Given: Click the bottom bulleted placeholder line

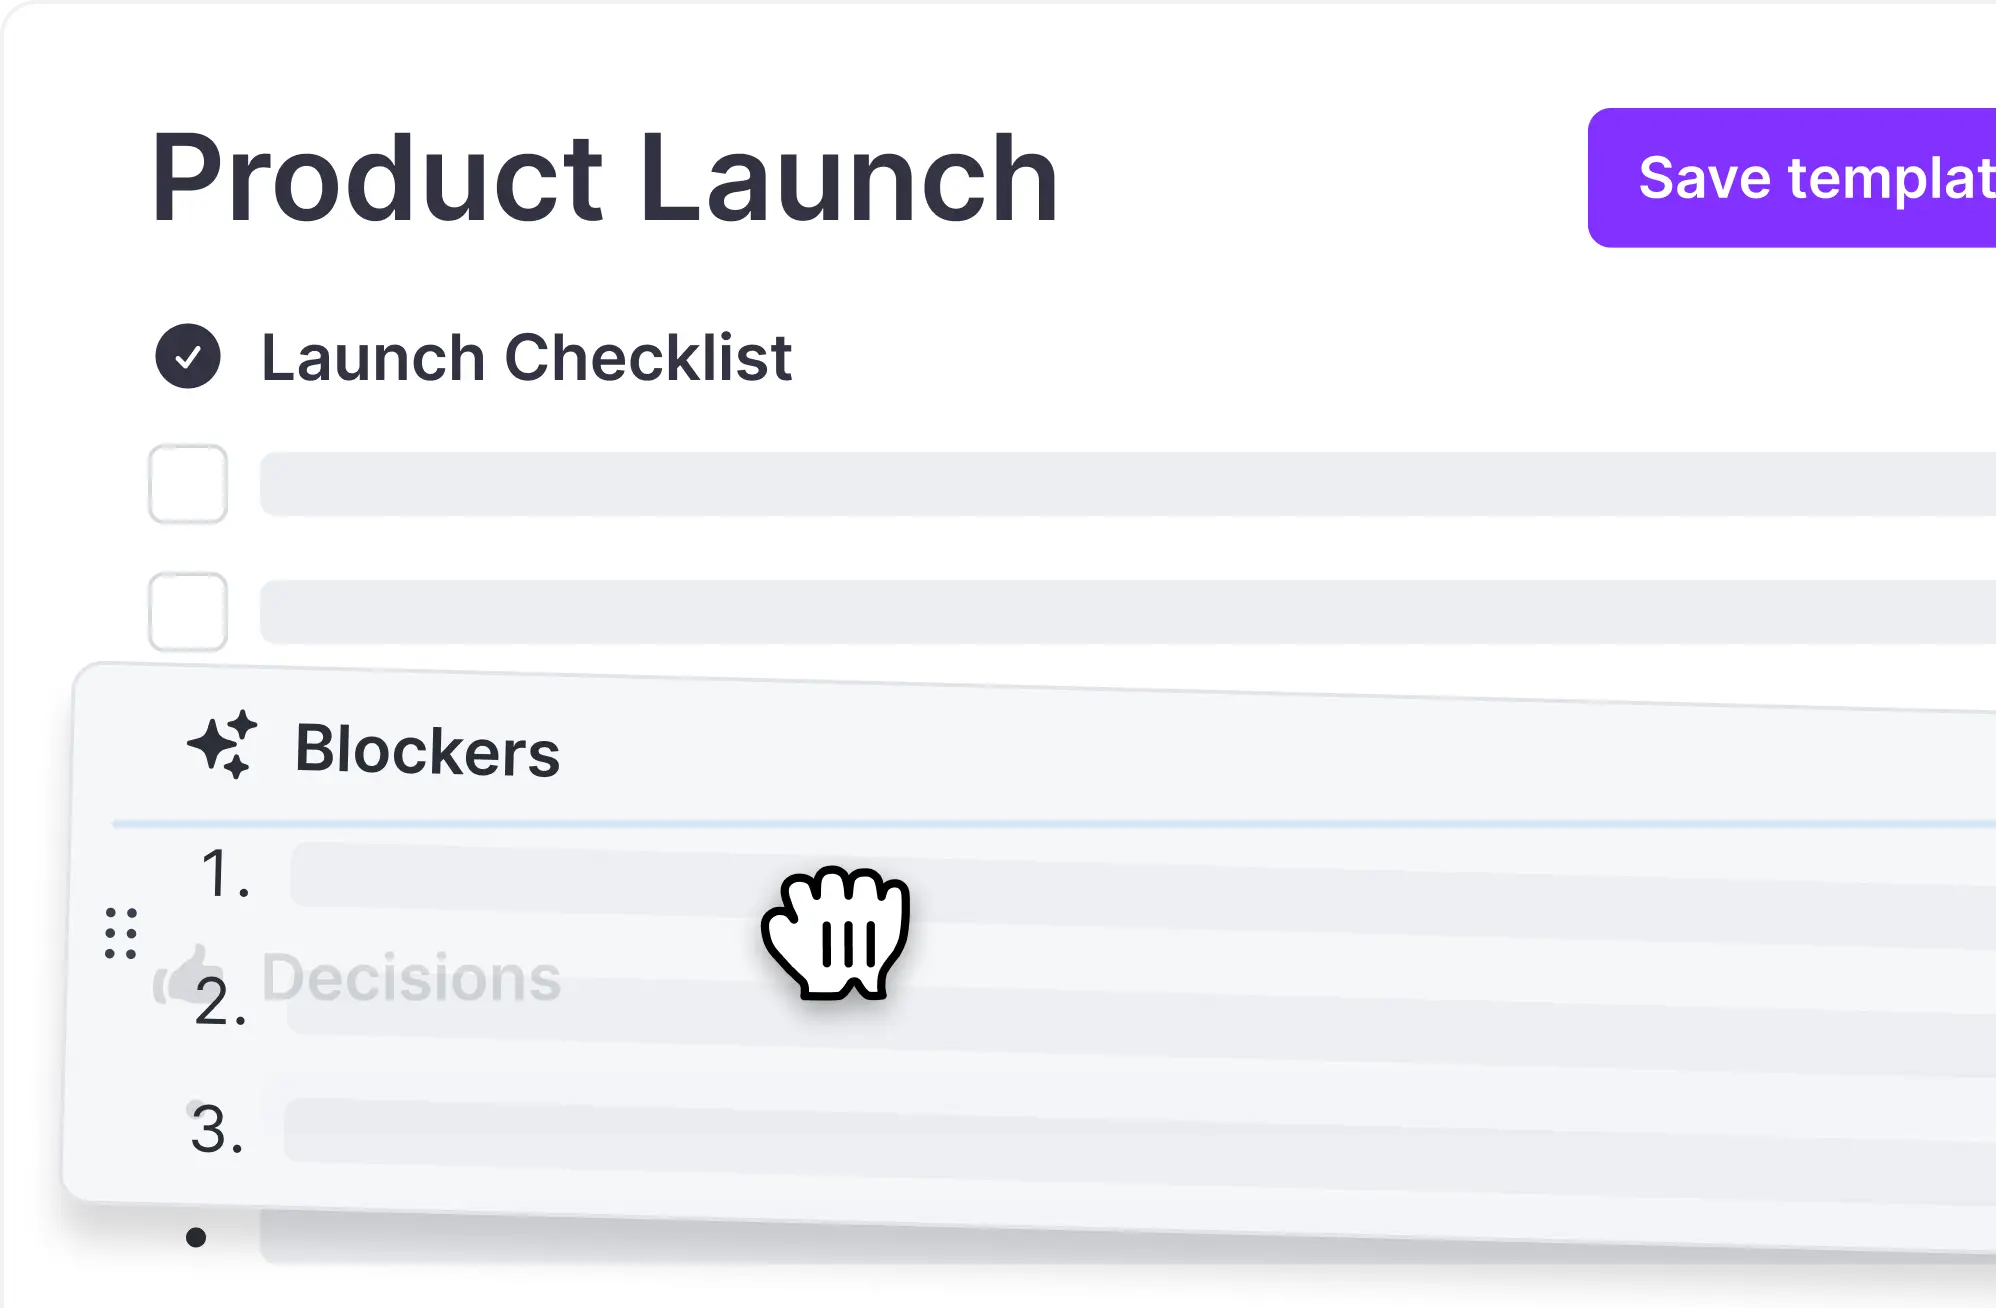Looking at the screenshot, I should click(1128, 1238).
